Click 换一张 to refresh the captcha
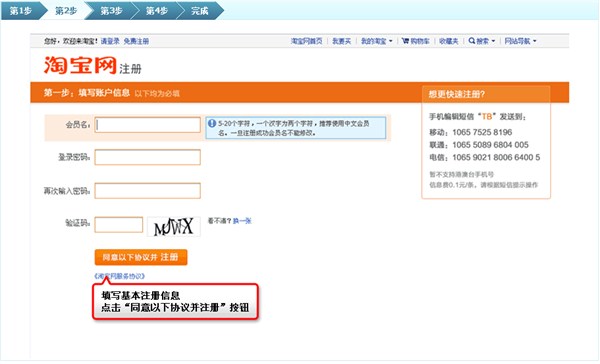The width and height of the screenshot is (600, 364). [x=242, y=221]
